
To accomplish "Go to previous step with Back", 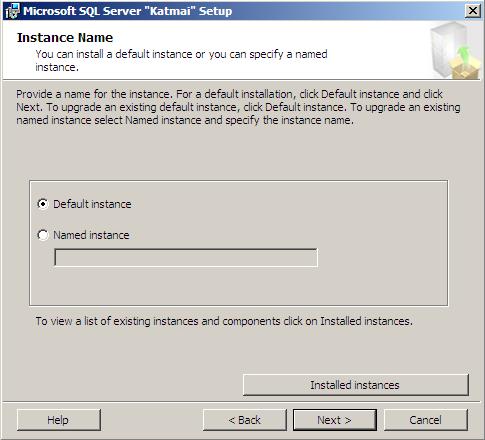I will 245,420.
